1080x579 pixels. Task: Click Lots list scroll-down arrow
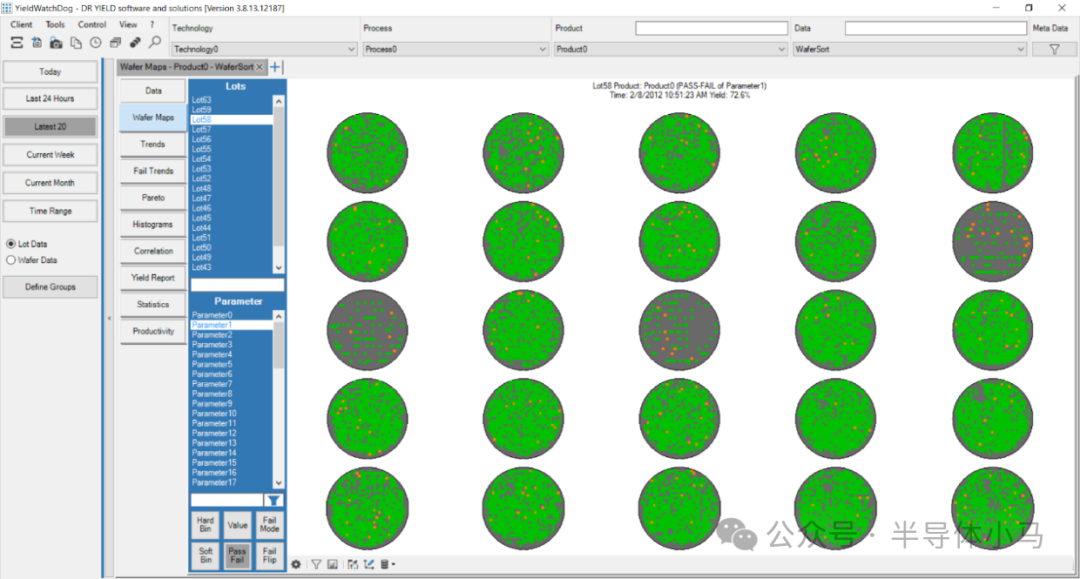tap(278, 267)
